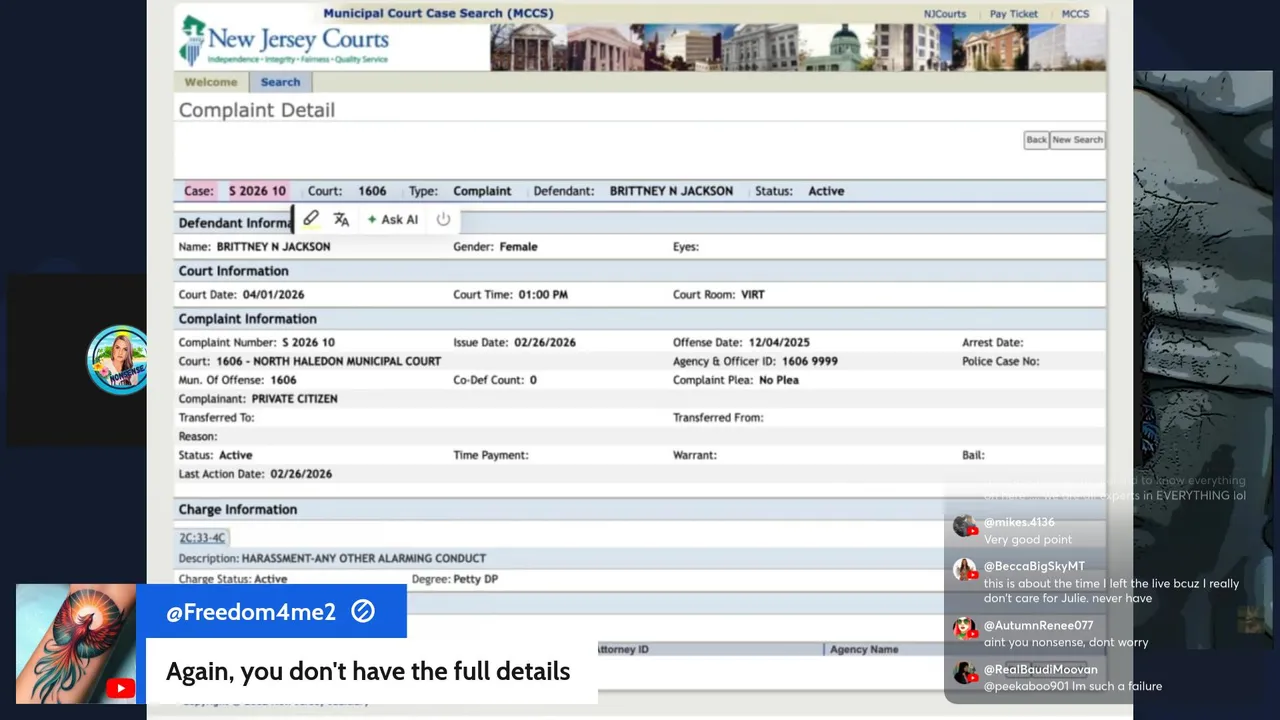The height and width of the screenshot is (720, 1280).
Task: Click @mikes.4136 chat avatar
Action: tap(965, 526)
